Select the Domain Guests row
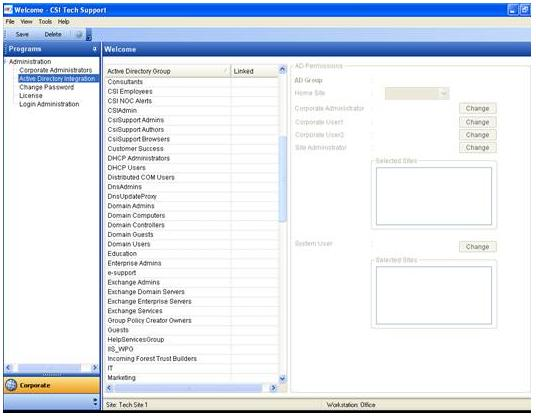The height and width of the screenshot is (417, 536). [x=192, y=234]
